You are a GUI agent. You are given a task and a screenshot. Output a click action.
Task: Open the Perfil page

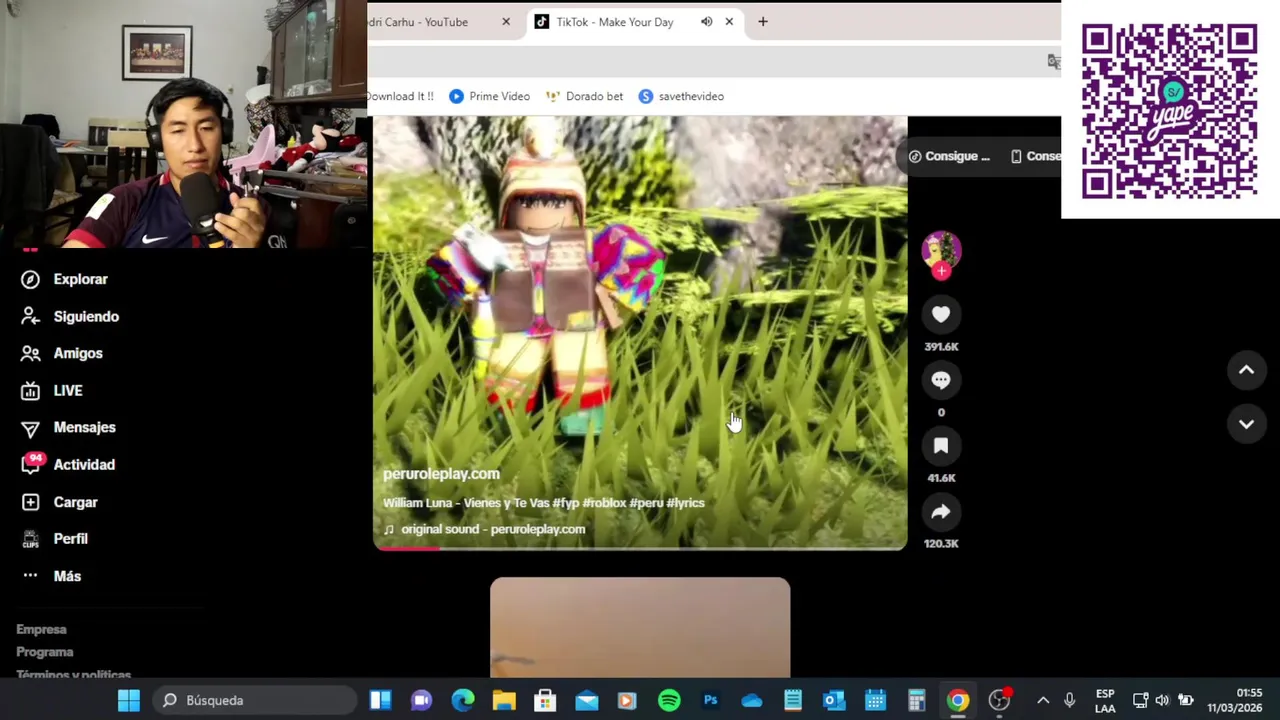tap(55, 538)
